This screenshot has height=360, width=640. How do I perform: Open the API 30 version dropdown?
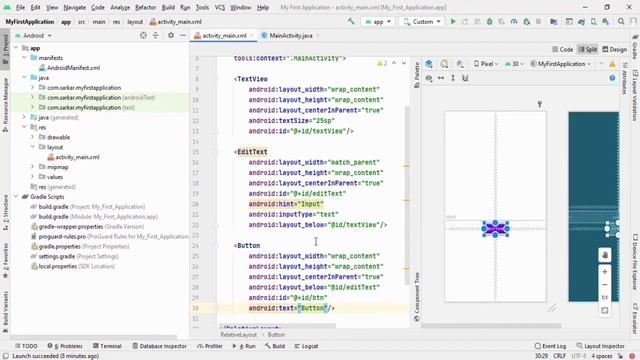514,64
